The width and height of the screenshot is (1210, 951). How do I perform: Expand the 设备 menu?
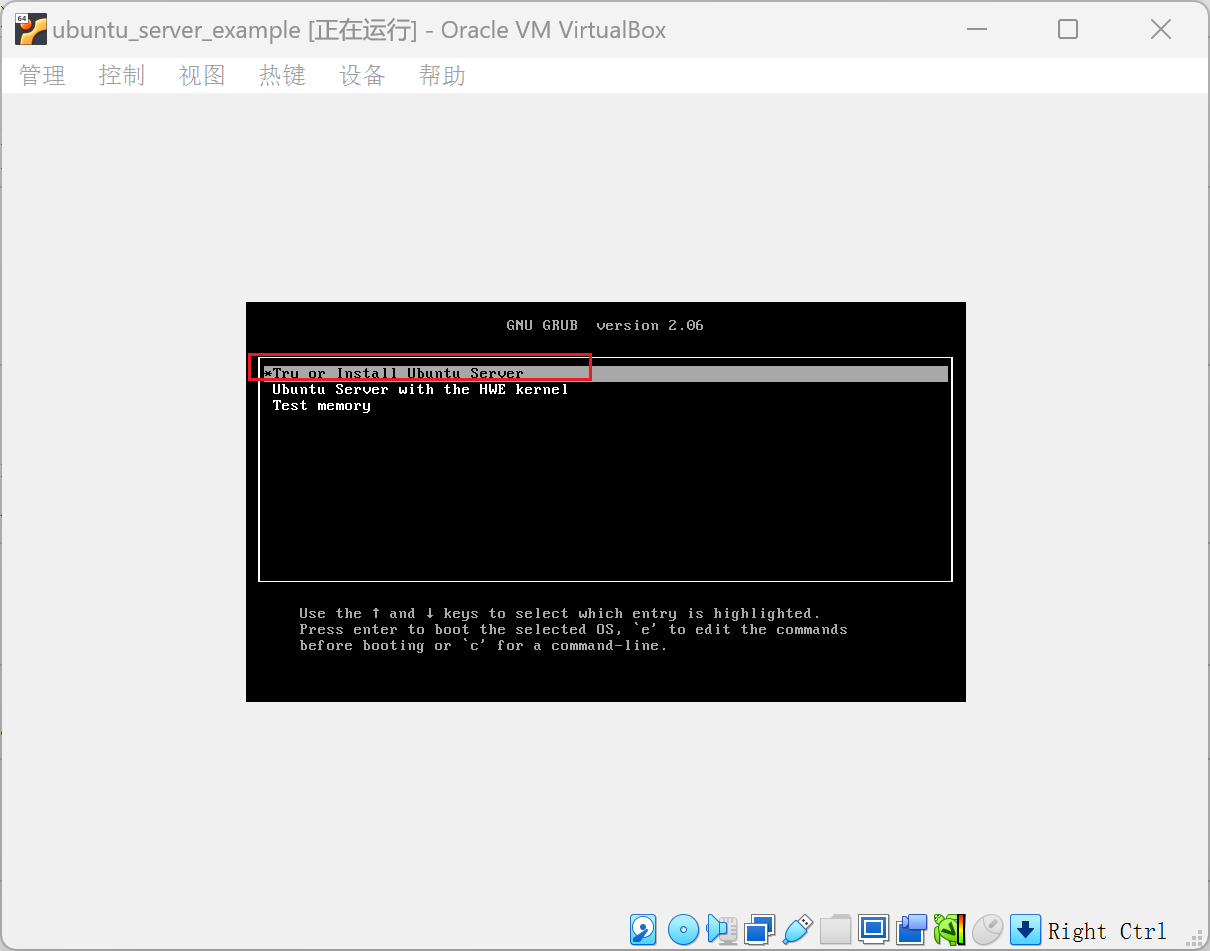(x=362, y=76)
